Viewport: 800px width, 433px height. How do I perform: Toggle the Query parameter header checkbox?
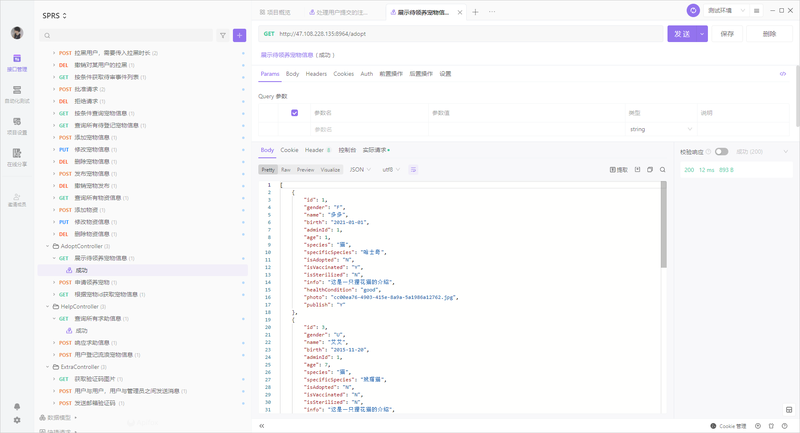tap(294, 113)
